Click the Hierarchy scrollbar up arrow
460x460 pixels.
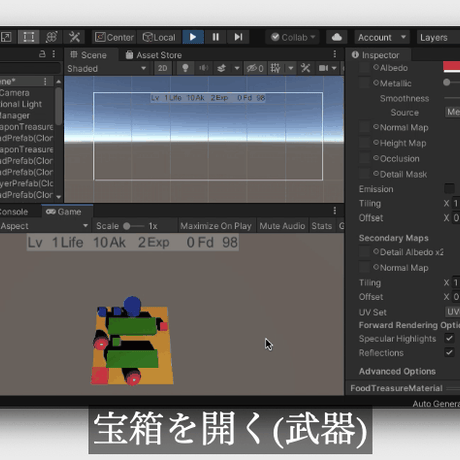(x=59, y=81)
